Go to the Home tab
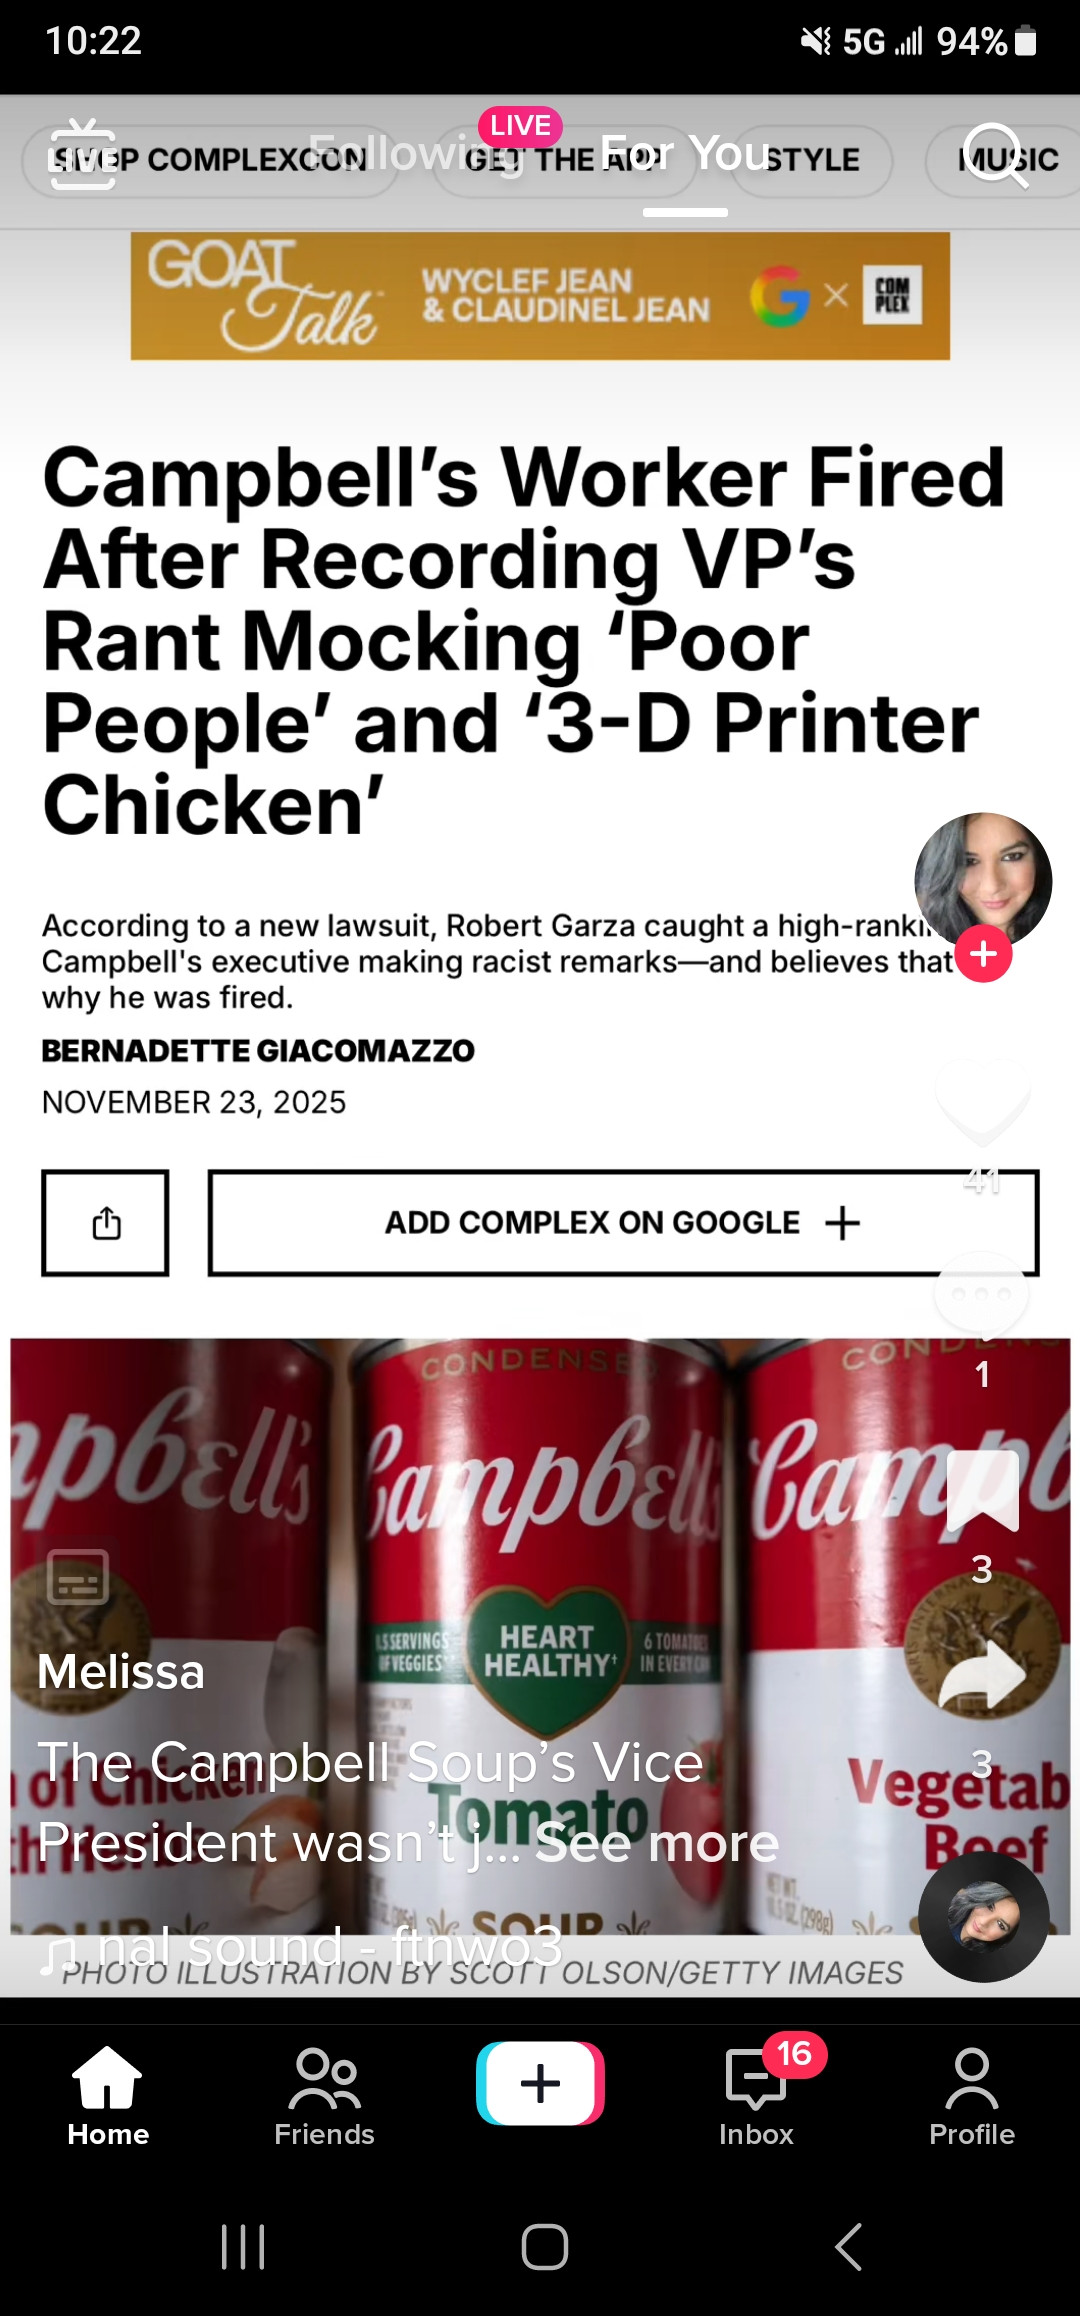 pos(108,2096)
